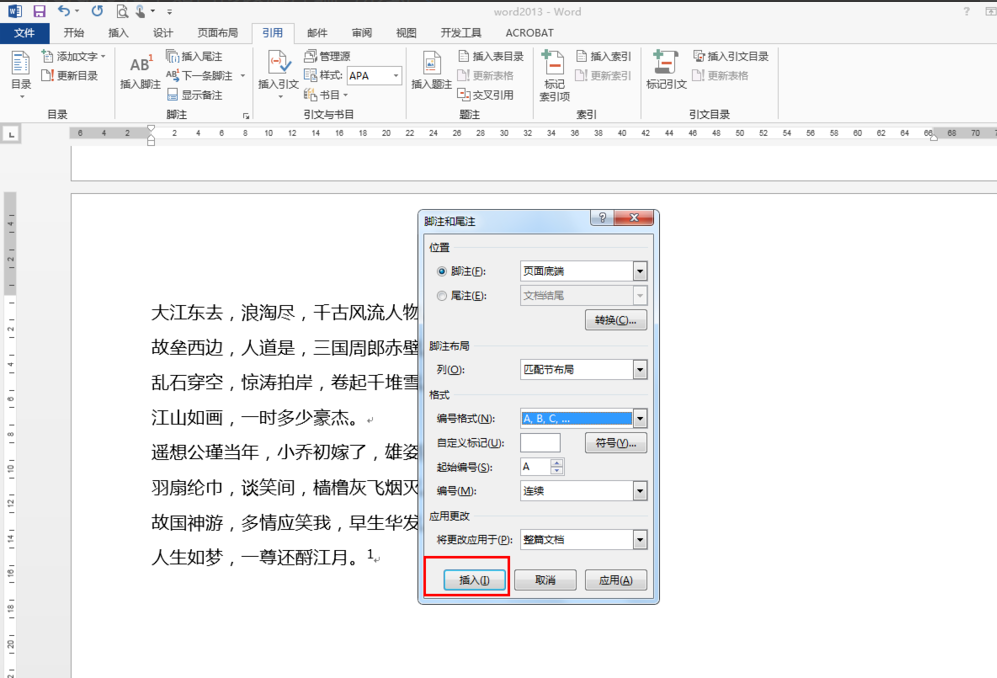Click the 应用(A) apply button
Screen dimensions: 997x678
pos(615,580)
